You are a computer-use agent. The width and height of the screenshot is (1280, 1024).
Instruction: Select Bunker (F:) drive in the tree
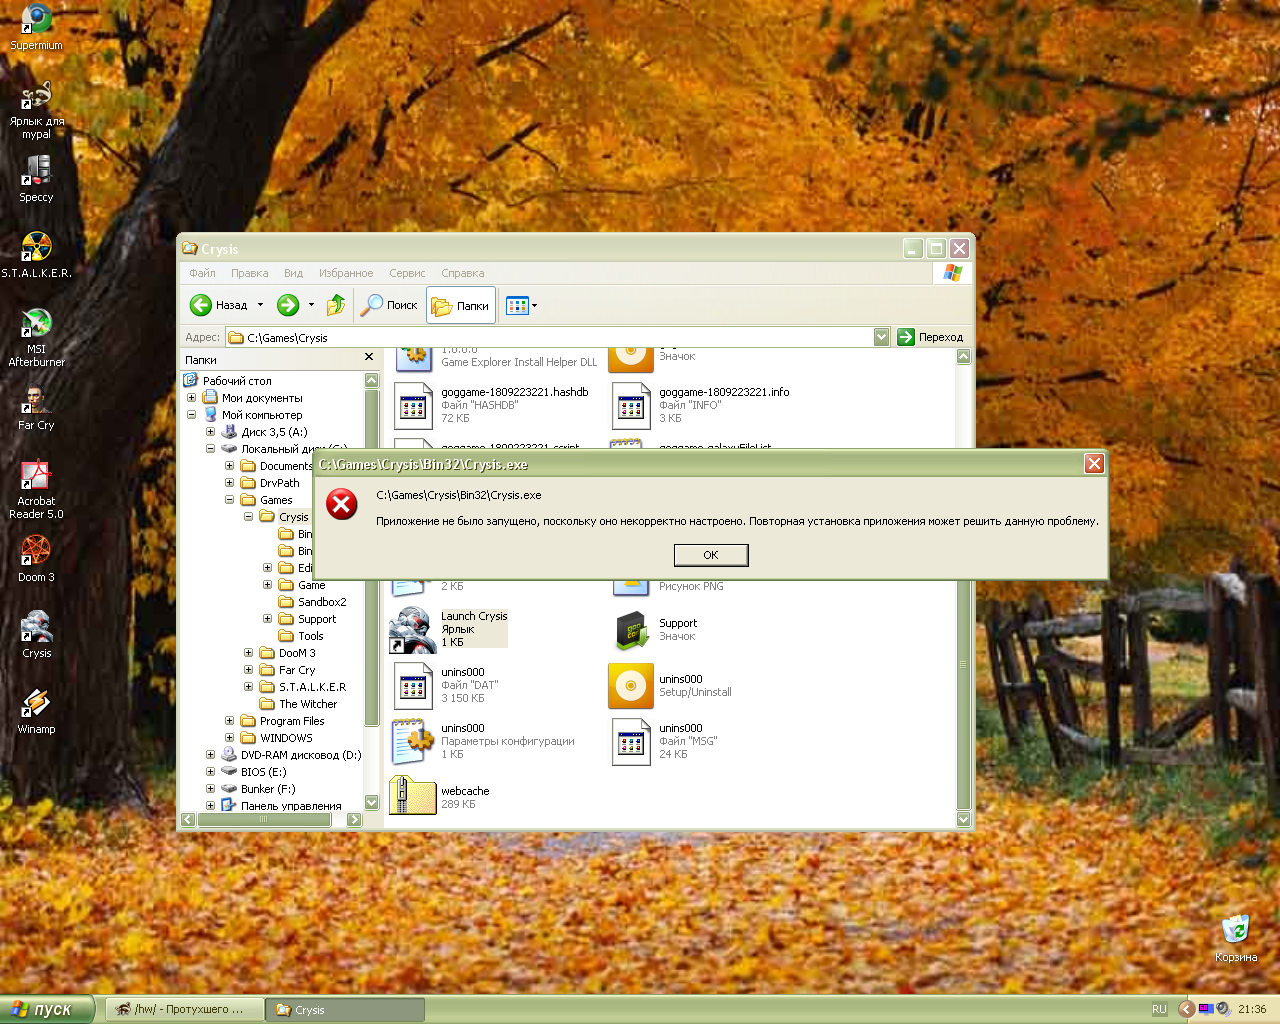[x=258, y=789]
